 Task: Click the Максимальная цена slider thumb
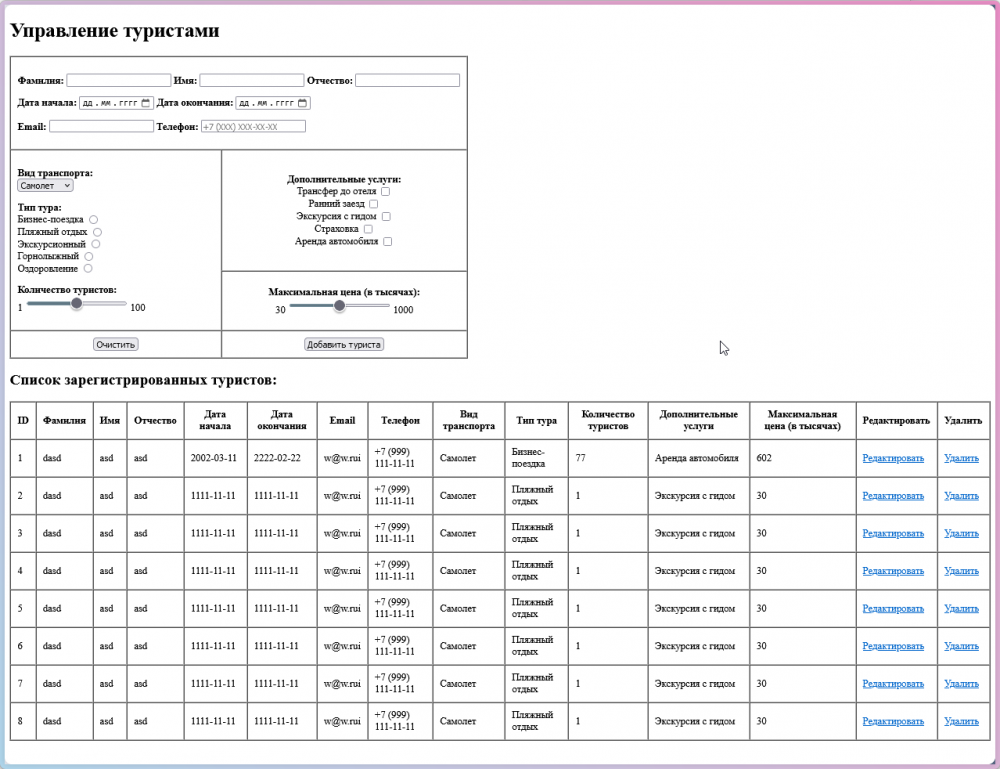[x=339, y=306]
